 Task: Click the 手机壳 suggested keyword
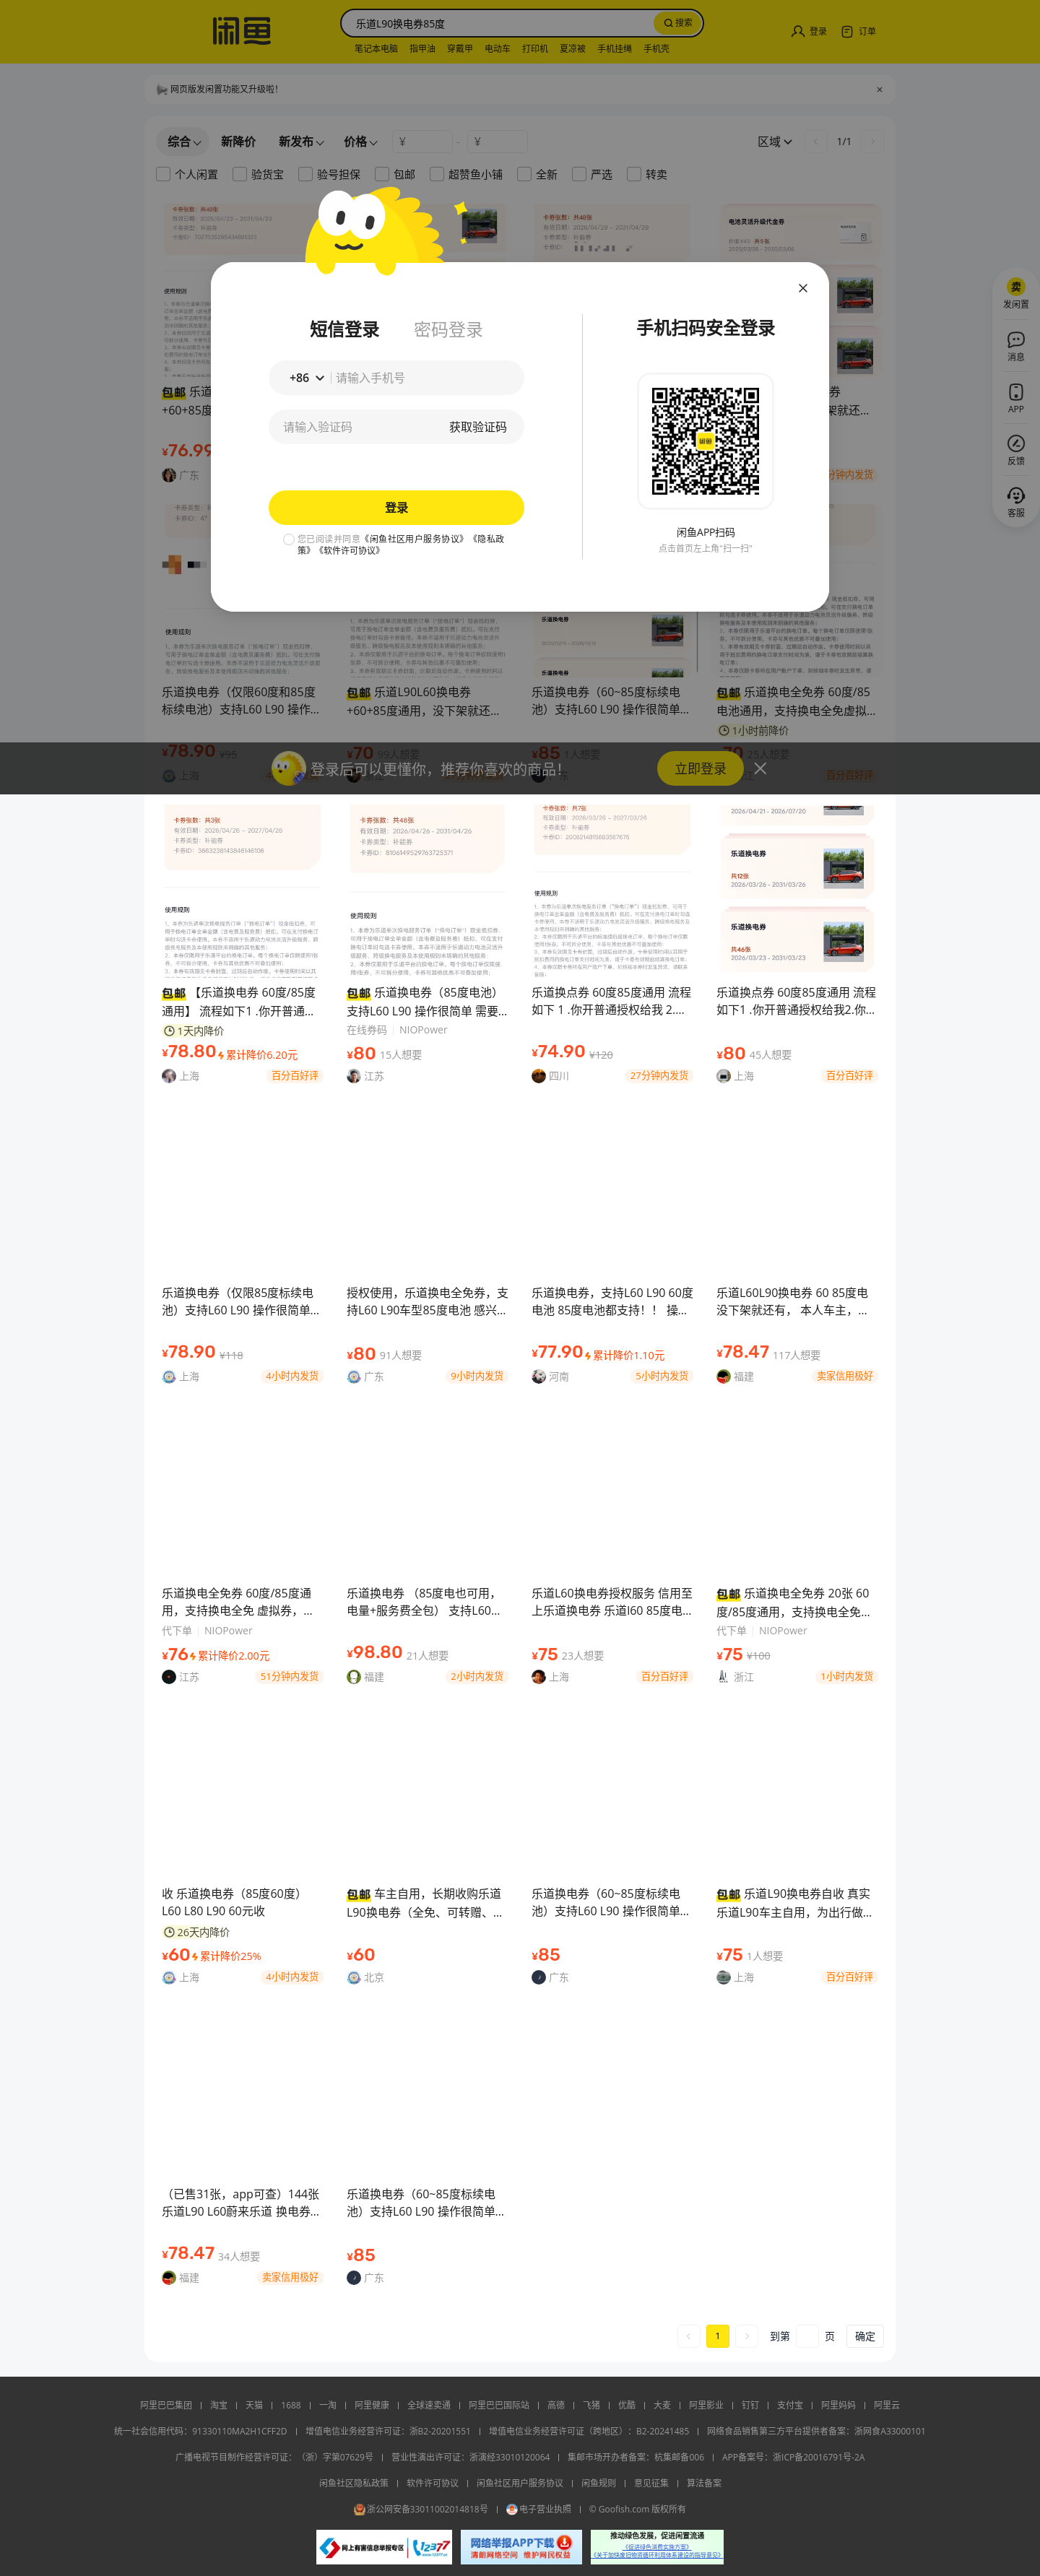click(x=656, y=49)
